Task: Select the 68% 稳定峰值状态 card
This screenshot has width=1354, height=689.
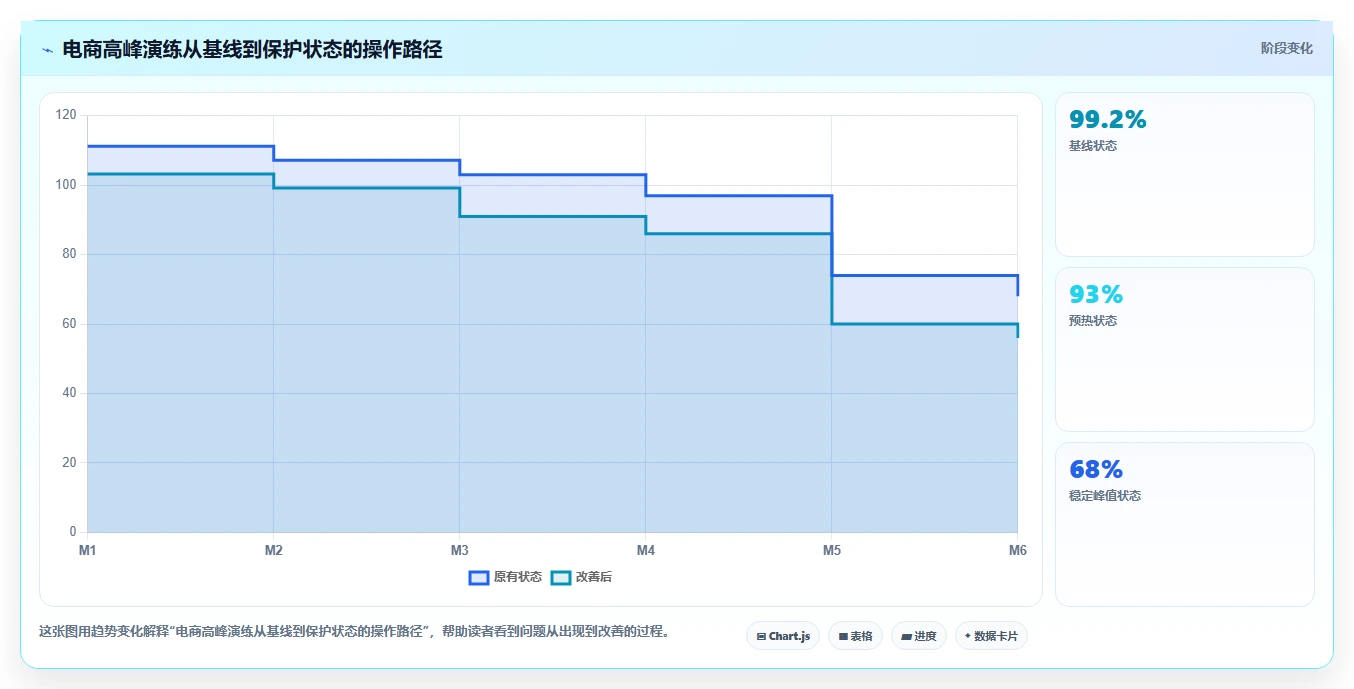Action: [1185, 524]
